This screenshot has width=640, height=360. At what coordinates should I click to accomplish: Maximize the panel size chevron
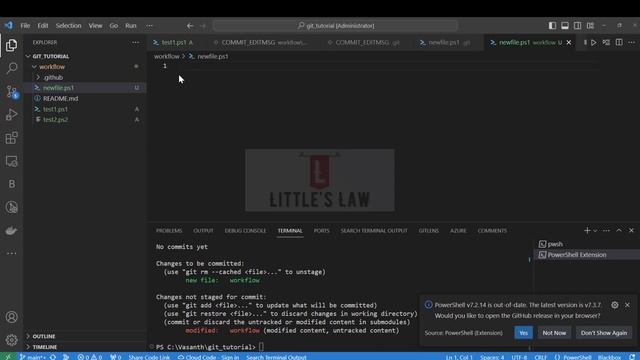619,231
